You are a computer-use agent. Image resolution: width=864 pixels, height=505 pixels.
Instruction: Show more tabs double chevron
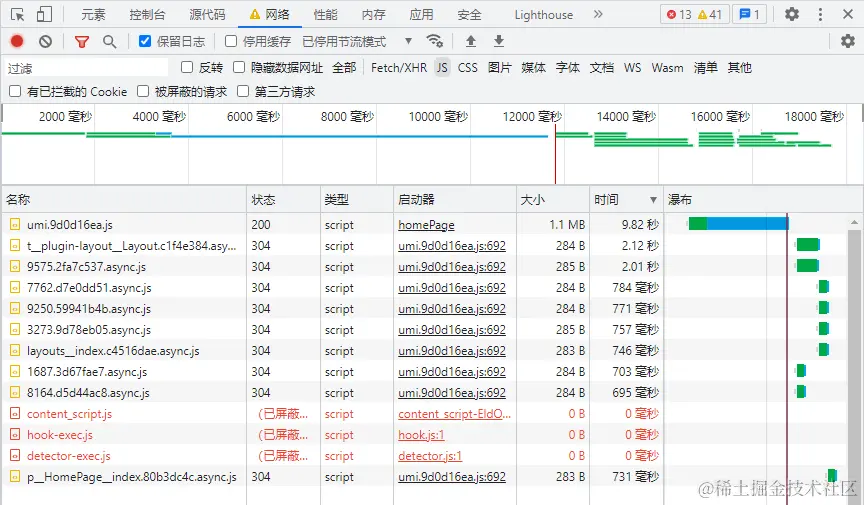click(x=598, y=14)
